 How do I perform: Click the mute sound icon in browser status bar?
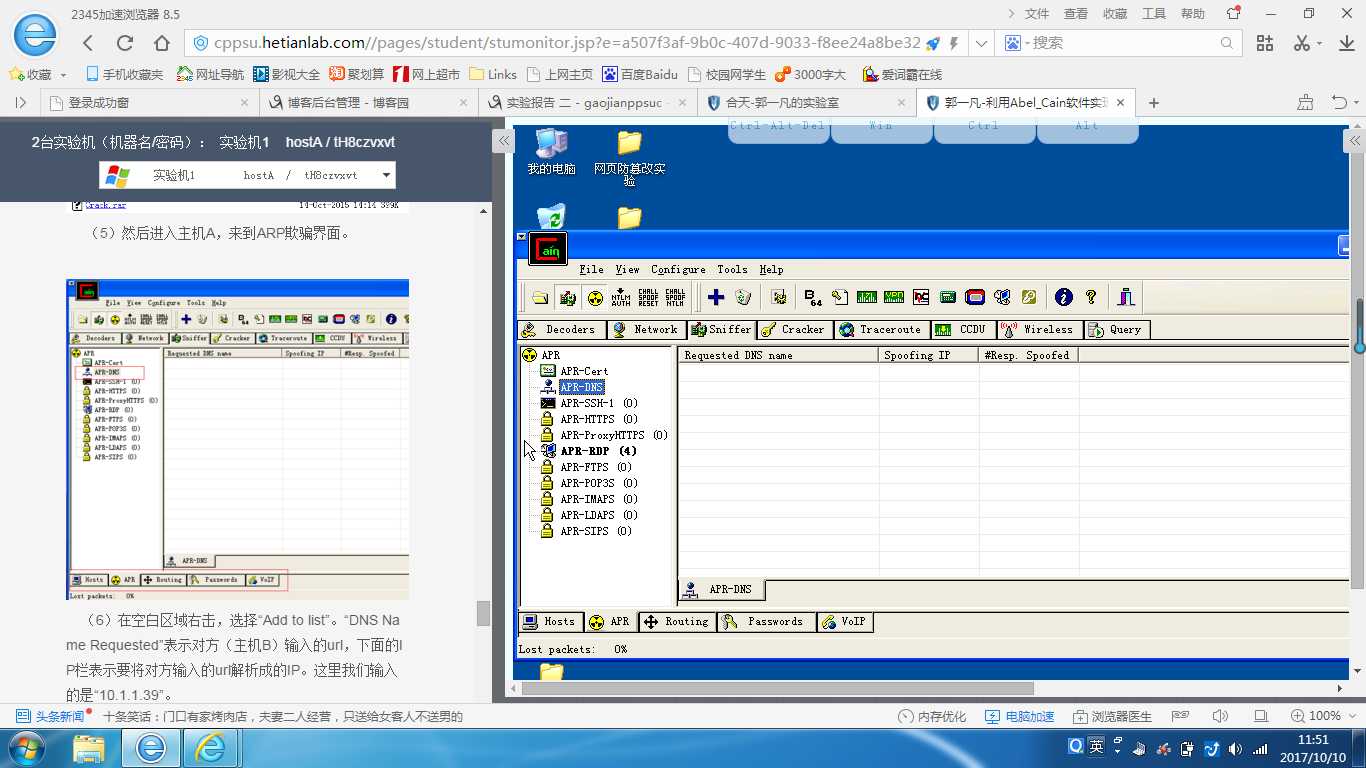[1220, 716]
